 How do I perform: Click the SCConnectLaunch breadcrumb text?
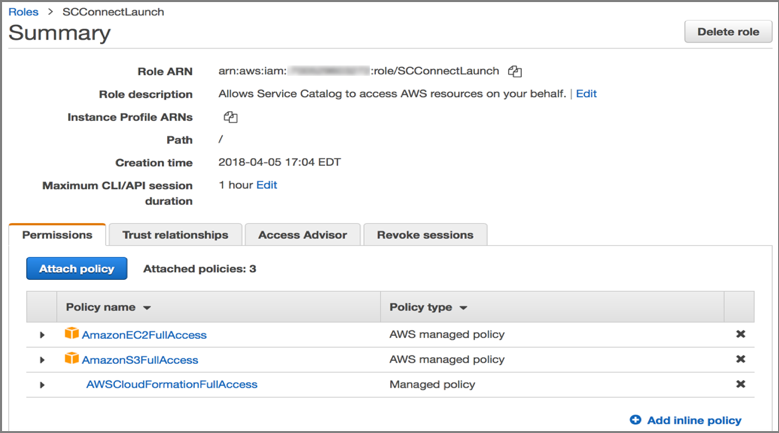click(x=113, y=12)
